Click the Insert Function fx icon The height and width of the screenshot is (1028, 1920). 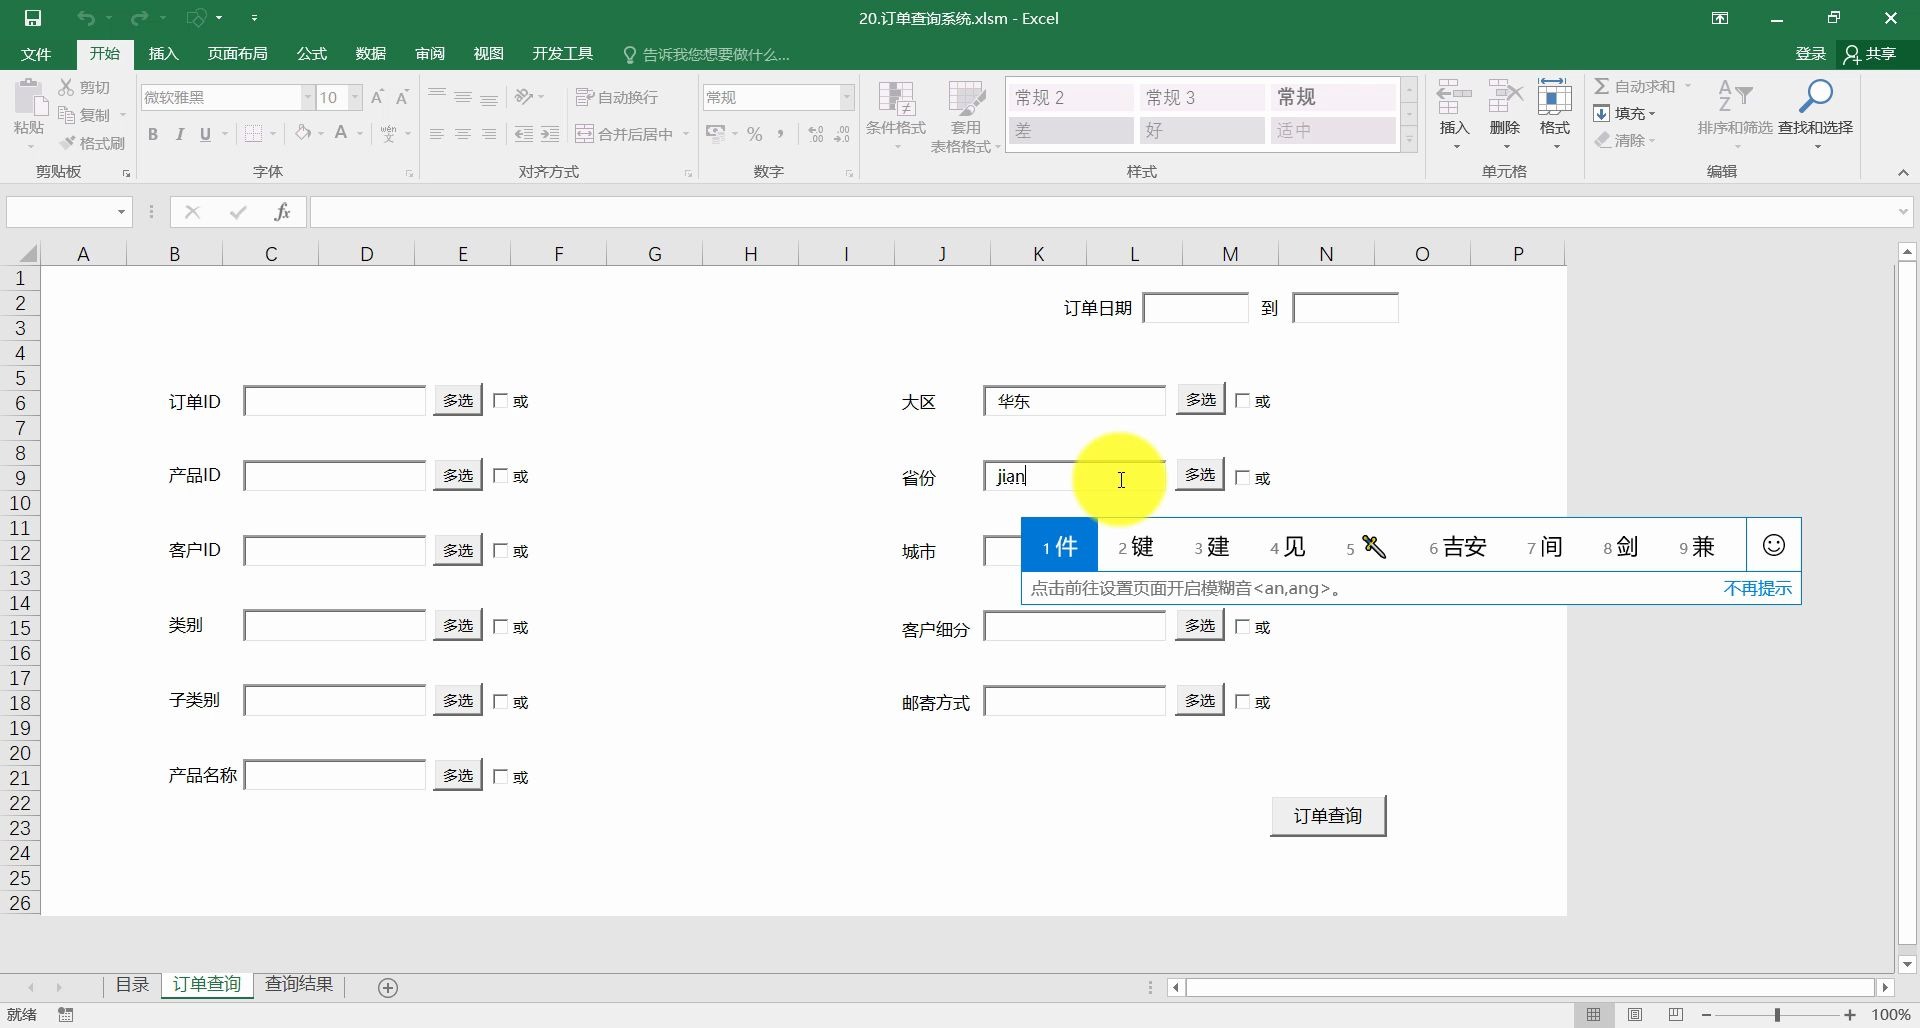[282, 212]
